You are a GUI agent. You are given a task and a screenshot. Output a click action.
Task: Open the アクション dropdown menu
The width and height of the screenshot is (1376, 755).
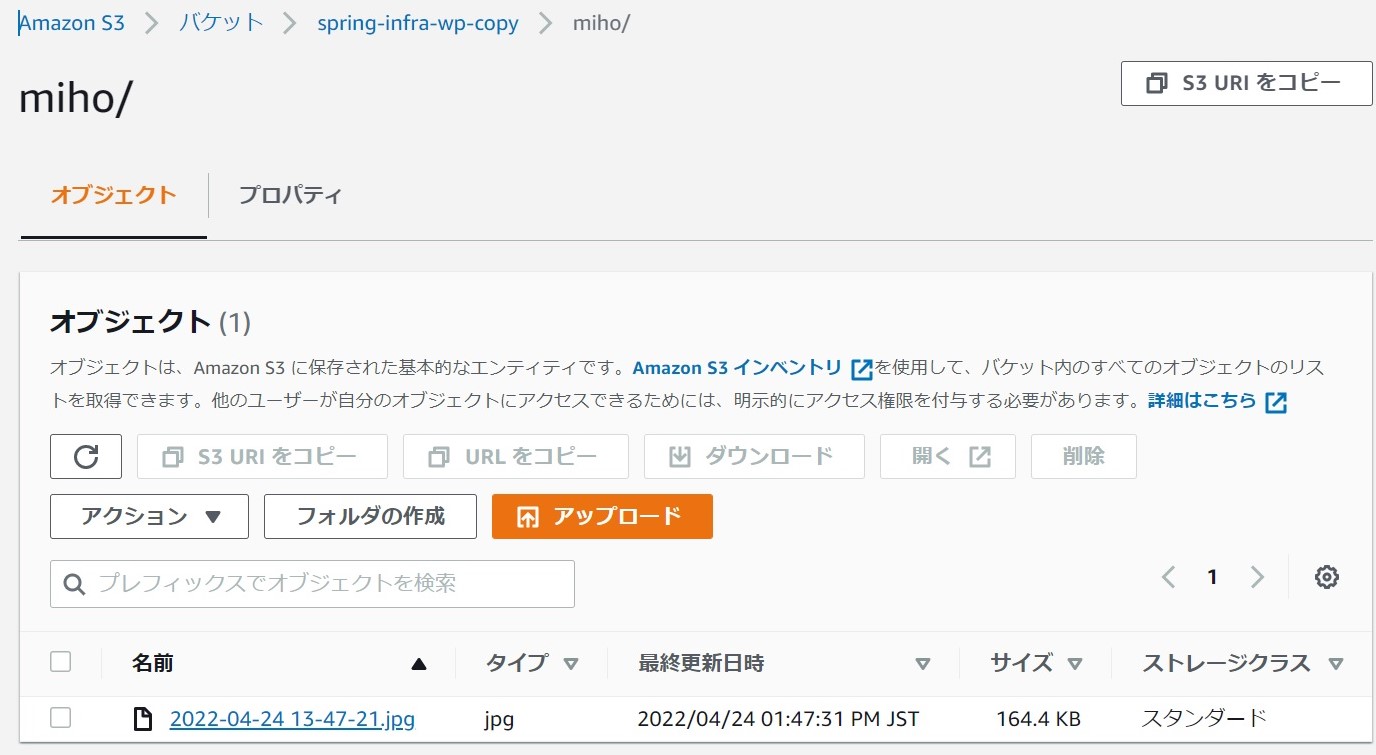coord(148,516)
